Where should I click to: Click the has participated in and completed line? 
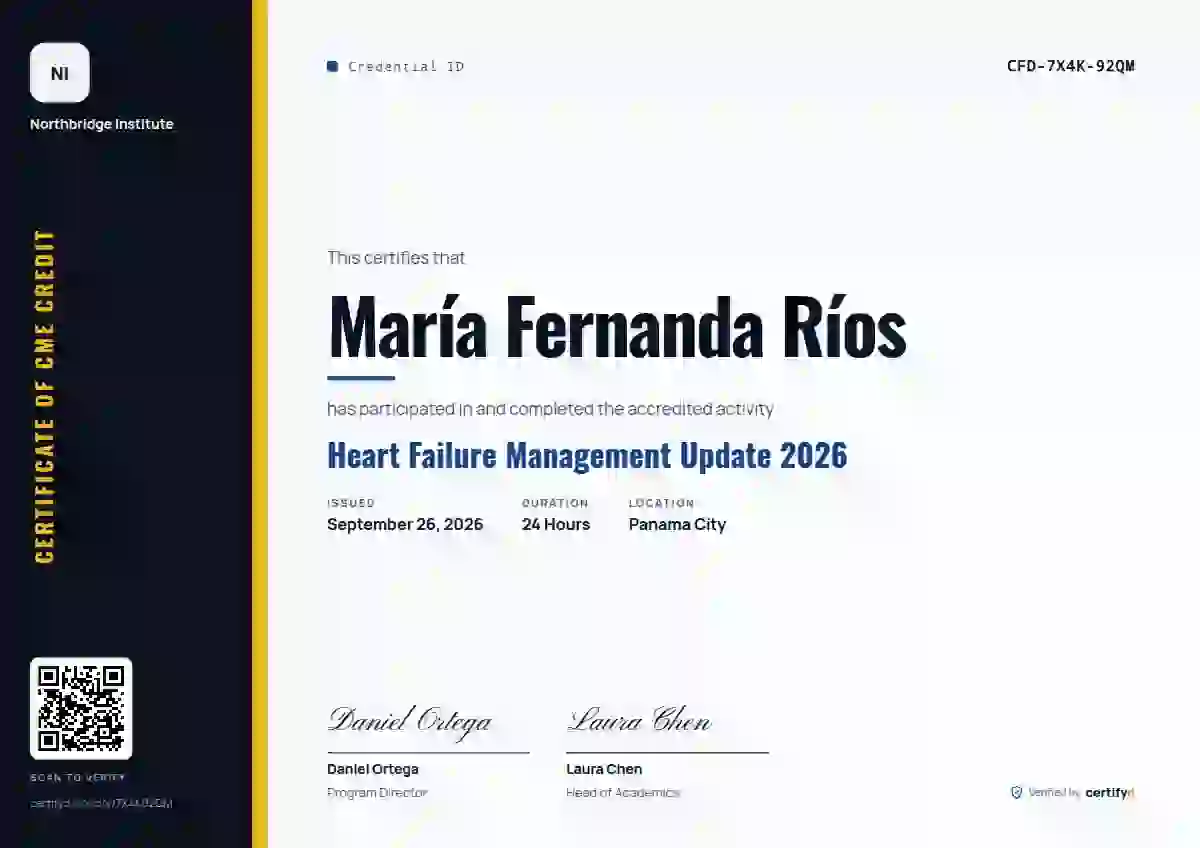(550, 409)
